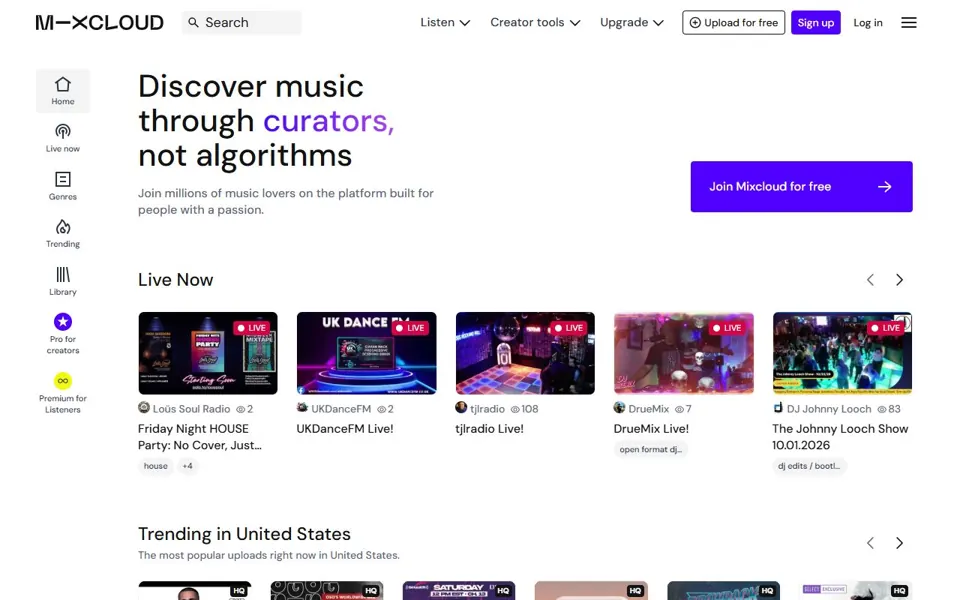960x600 pixels.
Task: Open the hamburger menu icon
Action: pyautogui.click(x=909, y=23)
